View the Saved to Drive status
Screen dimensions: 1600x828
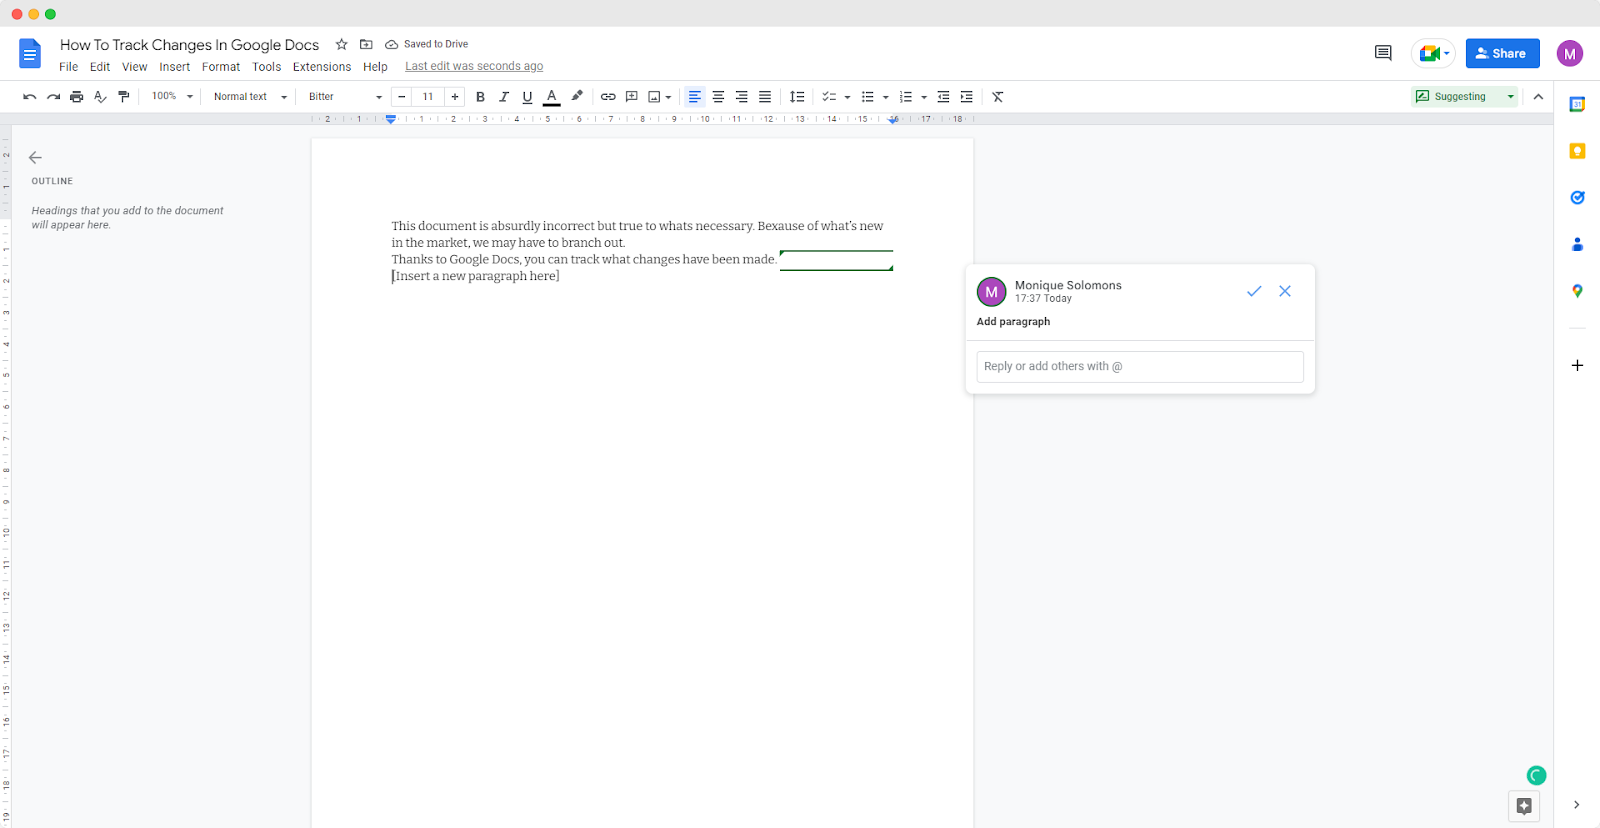[x=427, y=44]
